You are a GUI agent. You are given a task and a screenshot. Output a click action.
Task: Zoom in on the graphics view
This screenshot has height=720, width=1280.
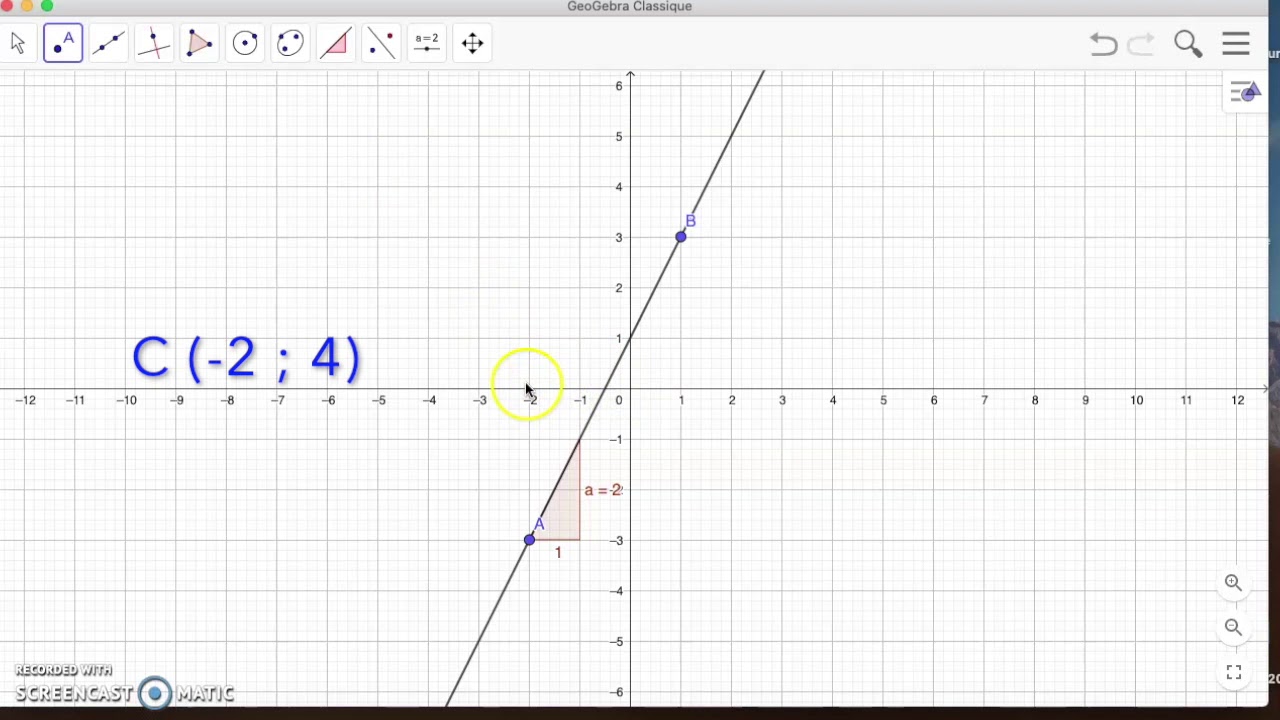click(1233, 583)
